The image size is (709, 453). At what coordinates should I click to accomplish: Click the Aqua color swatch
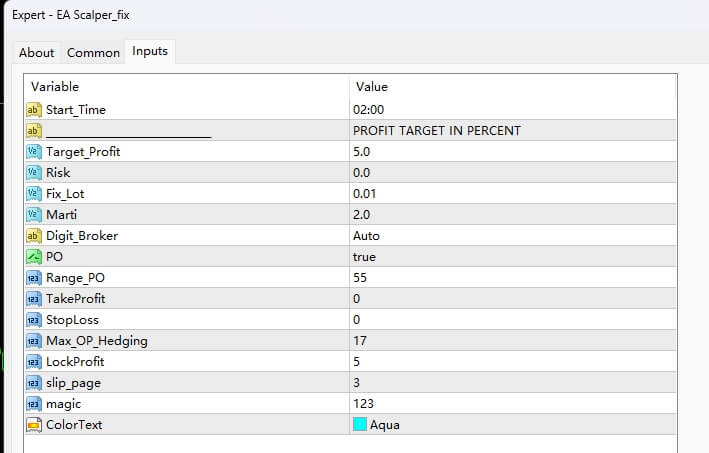pos(360,425)
